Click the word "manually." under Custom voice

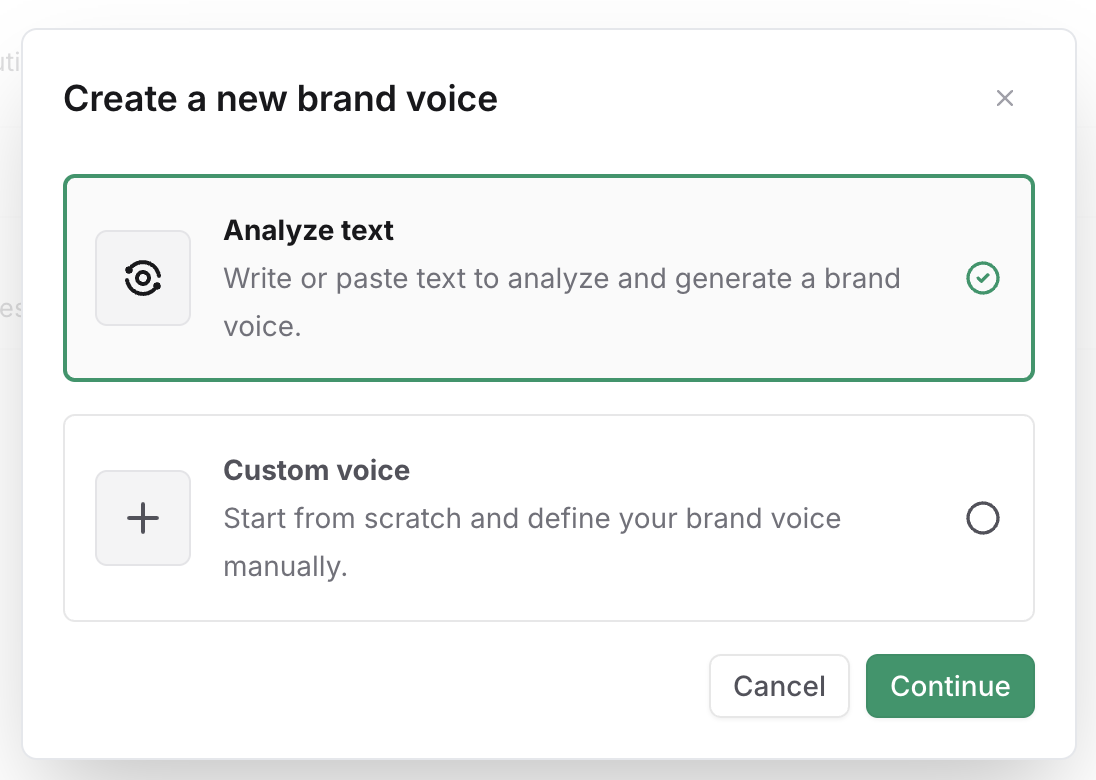(284, 566)
